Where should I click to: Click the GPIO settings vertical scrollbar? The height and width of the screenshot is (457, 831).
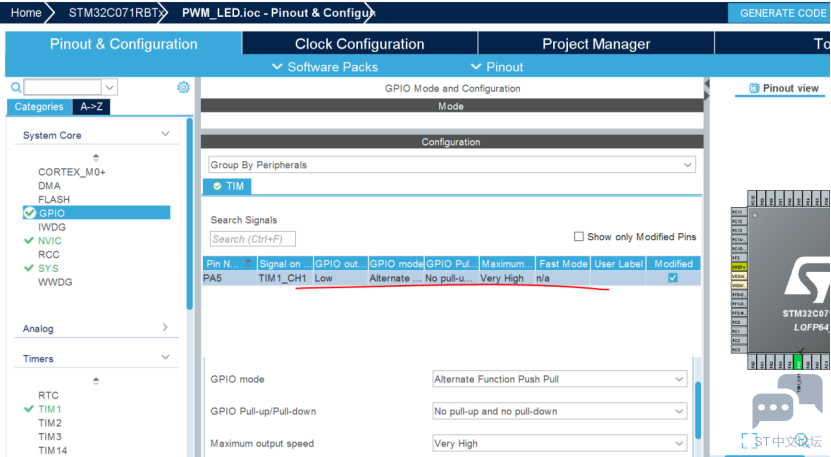click(x=698, y=410)
